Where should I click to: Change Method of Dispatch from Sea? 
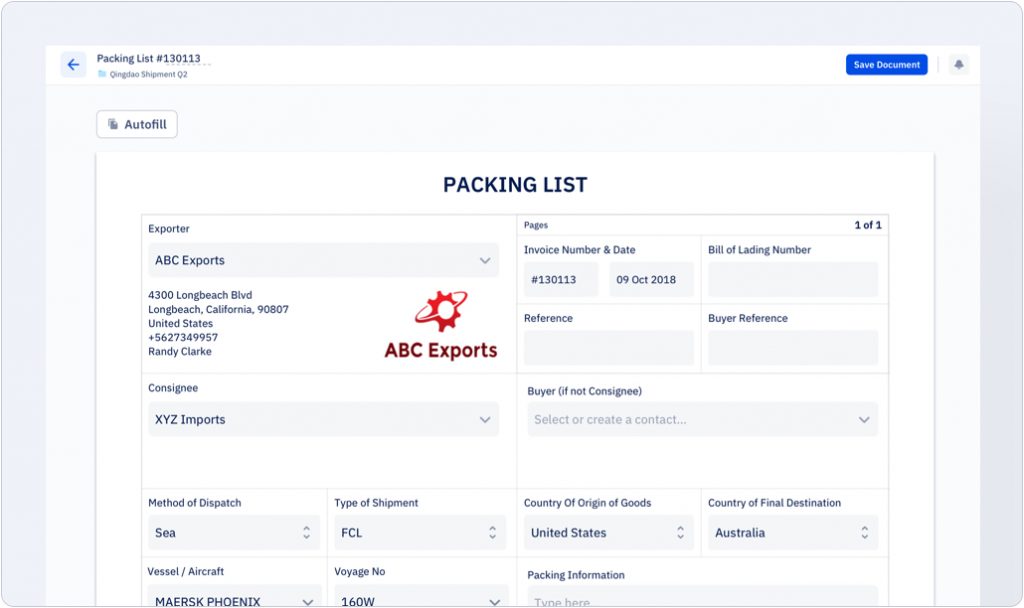[x=234, y=532]
